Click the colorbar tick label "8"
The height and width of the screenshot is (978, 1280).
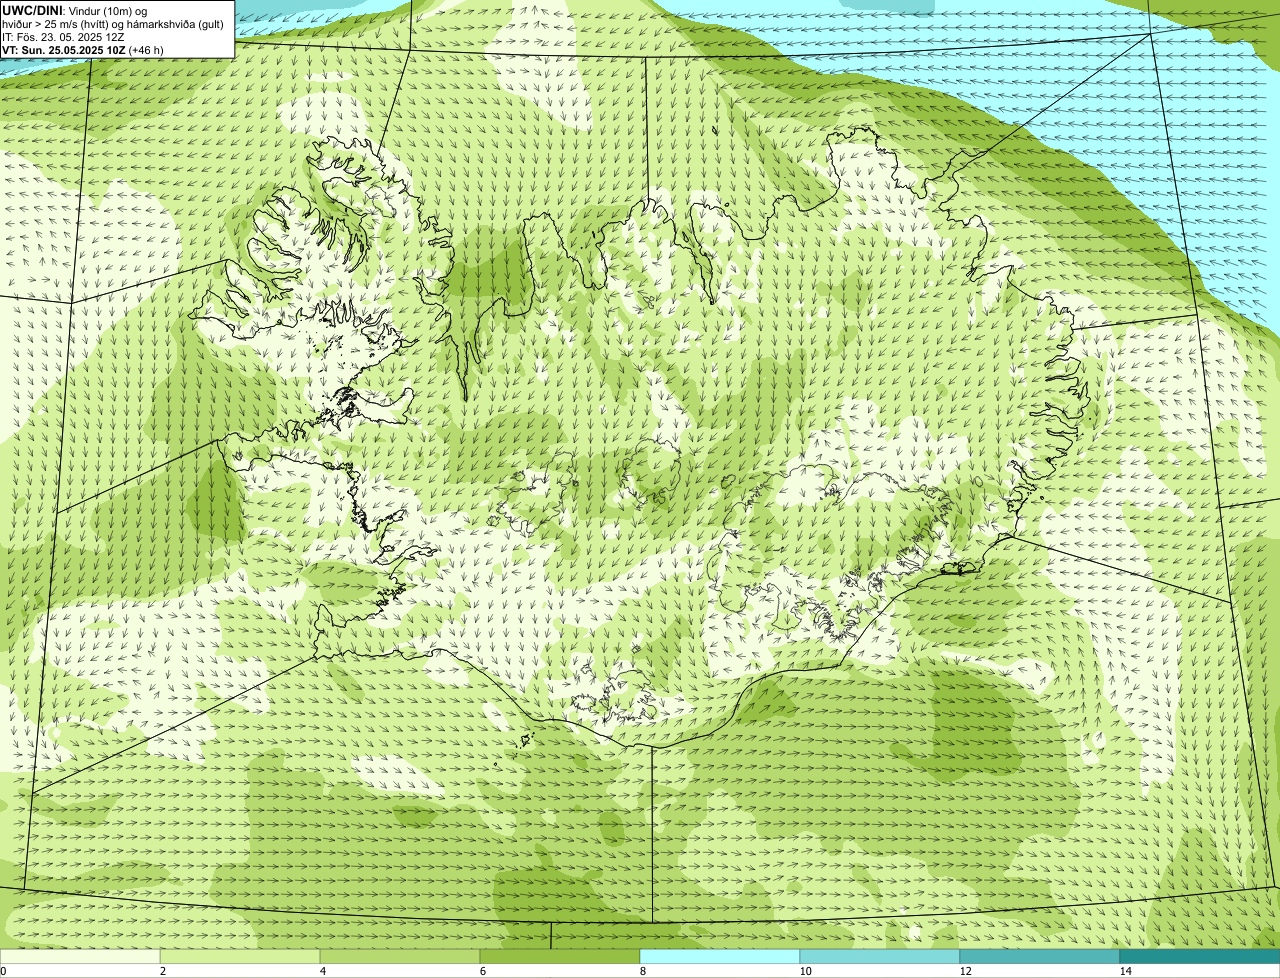[x=642, y=971]
